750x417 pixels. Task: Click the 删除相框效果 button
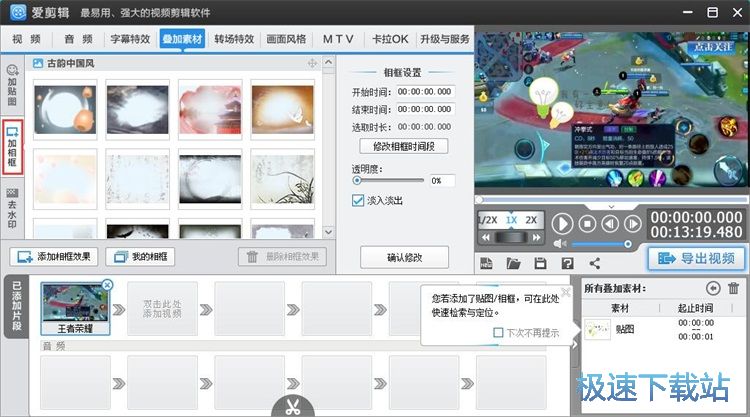283,257
